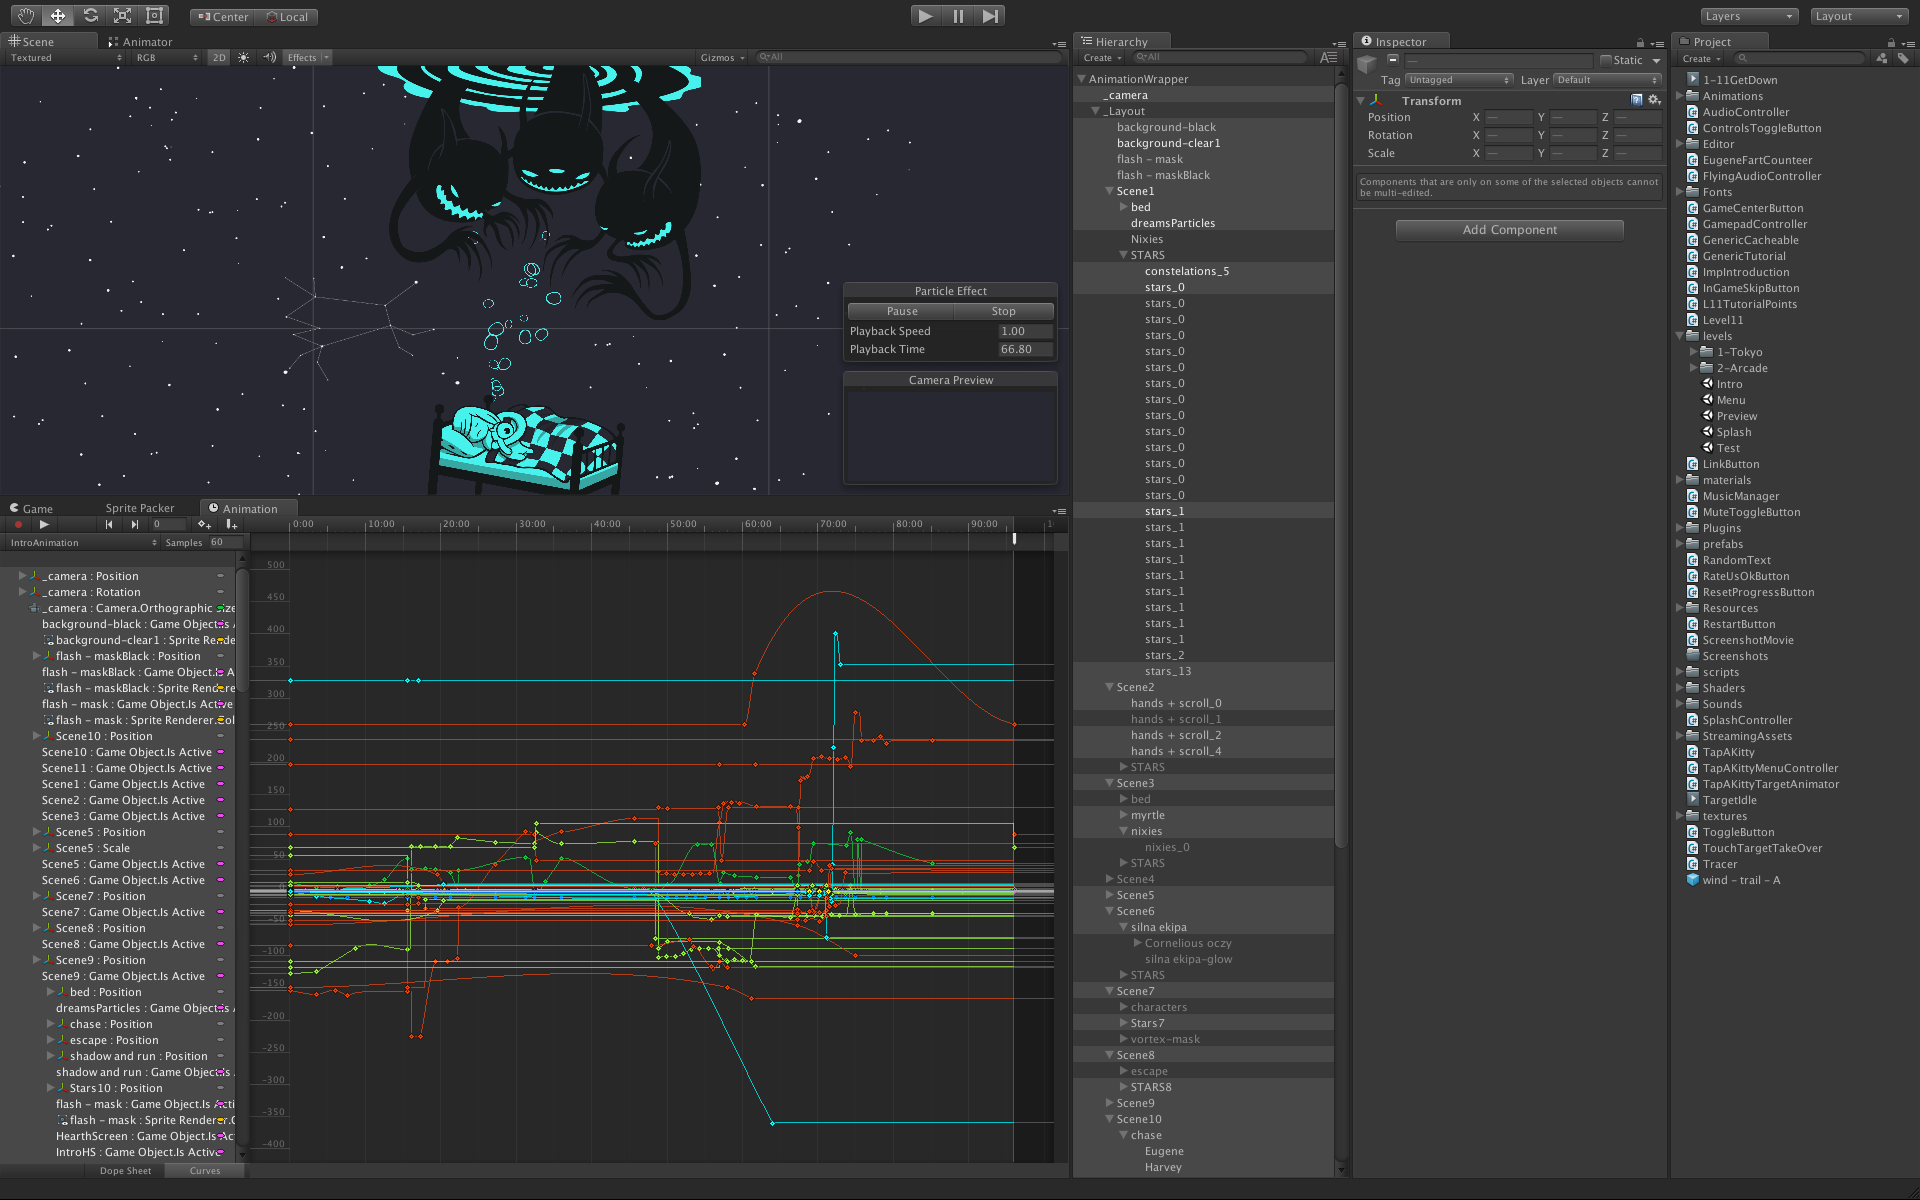The image size is (1920, 1200).
Task: Open the Textured draw mode dropdown
Action: pyautogui.click(x=65, y=57)
